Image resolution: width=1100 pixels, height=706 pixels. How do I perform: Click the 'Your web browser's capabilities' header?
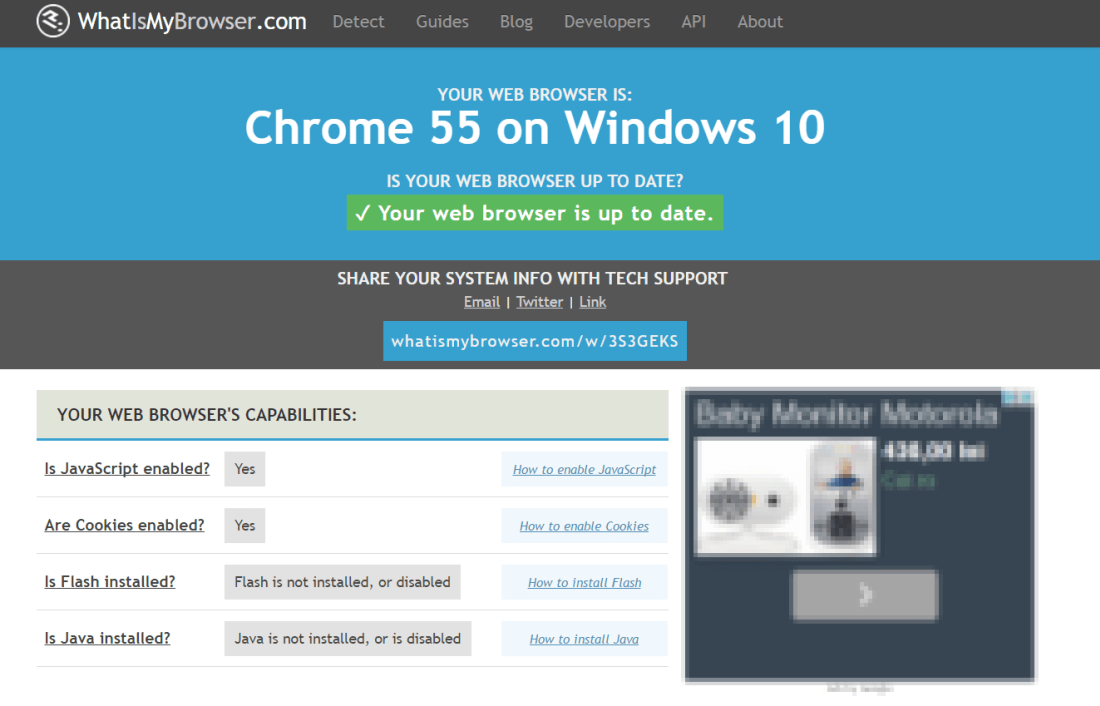[352, 415]
